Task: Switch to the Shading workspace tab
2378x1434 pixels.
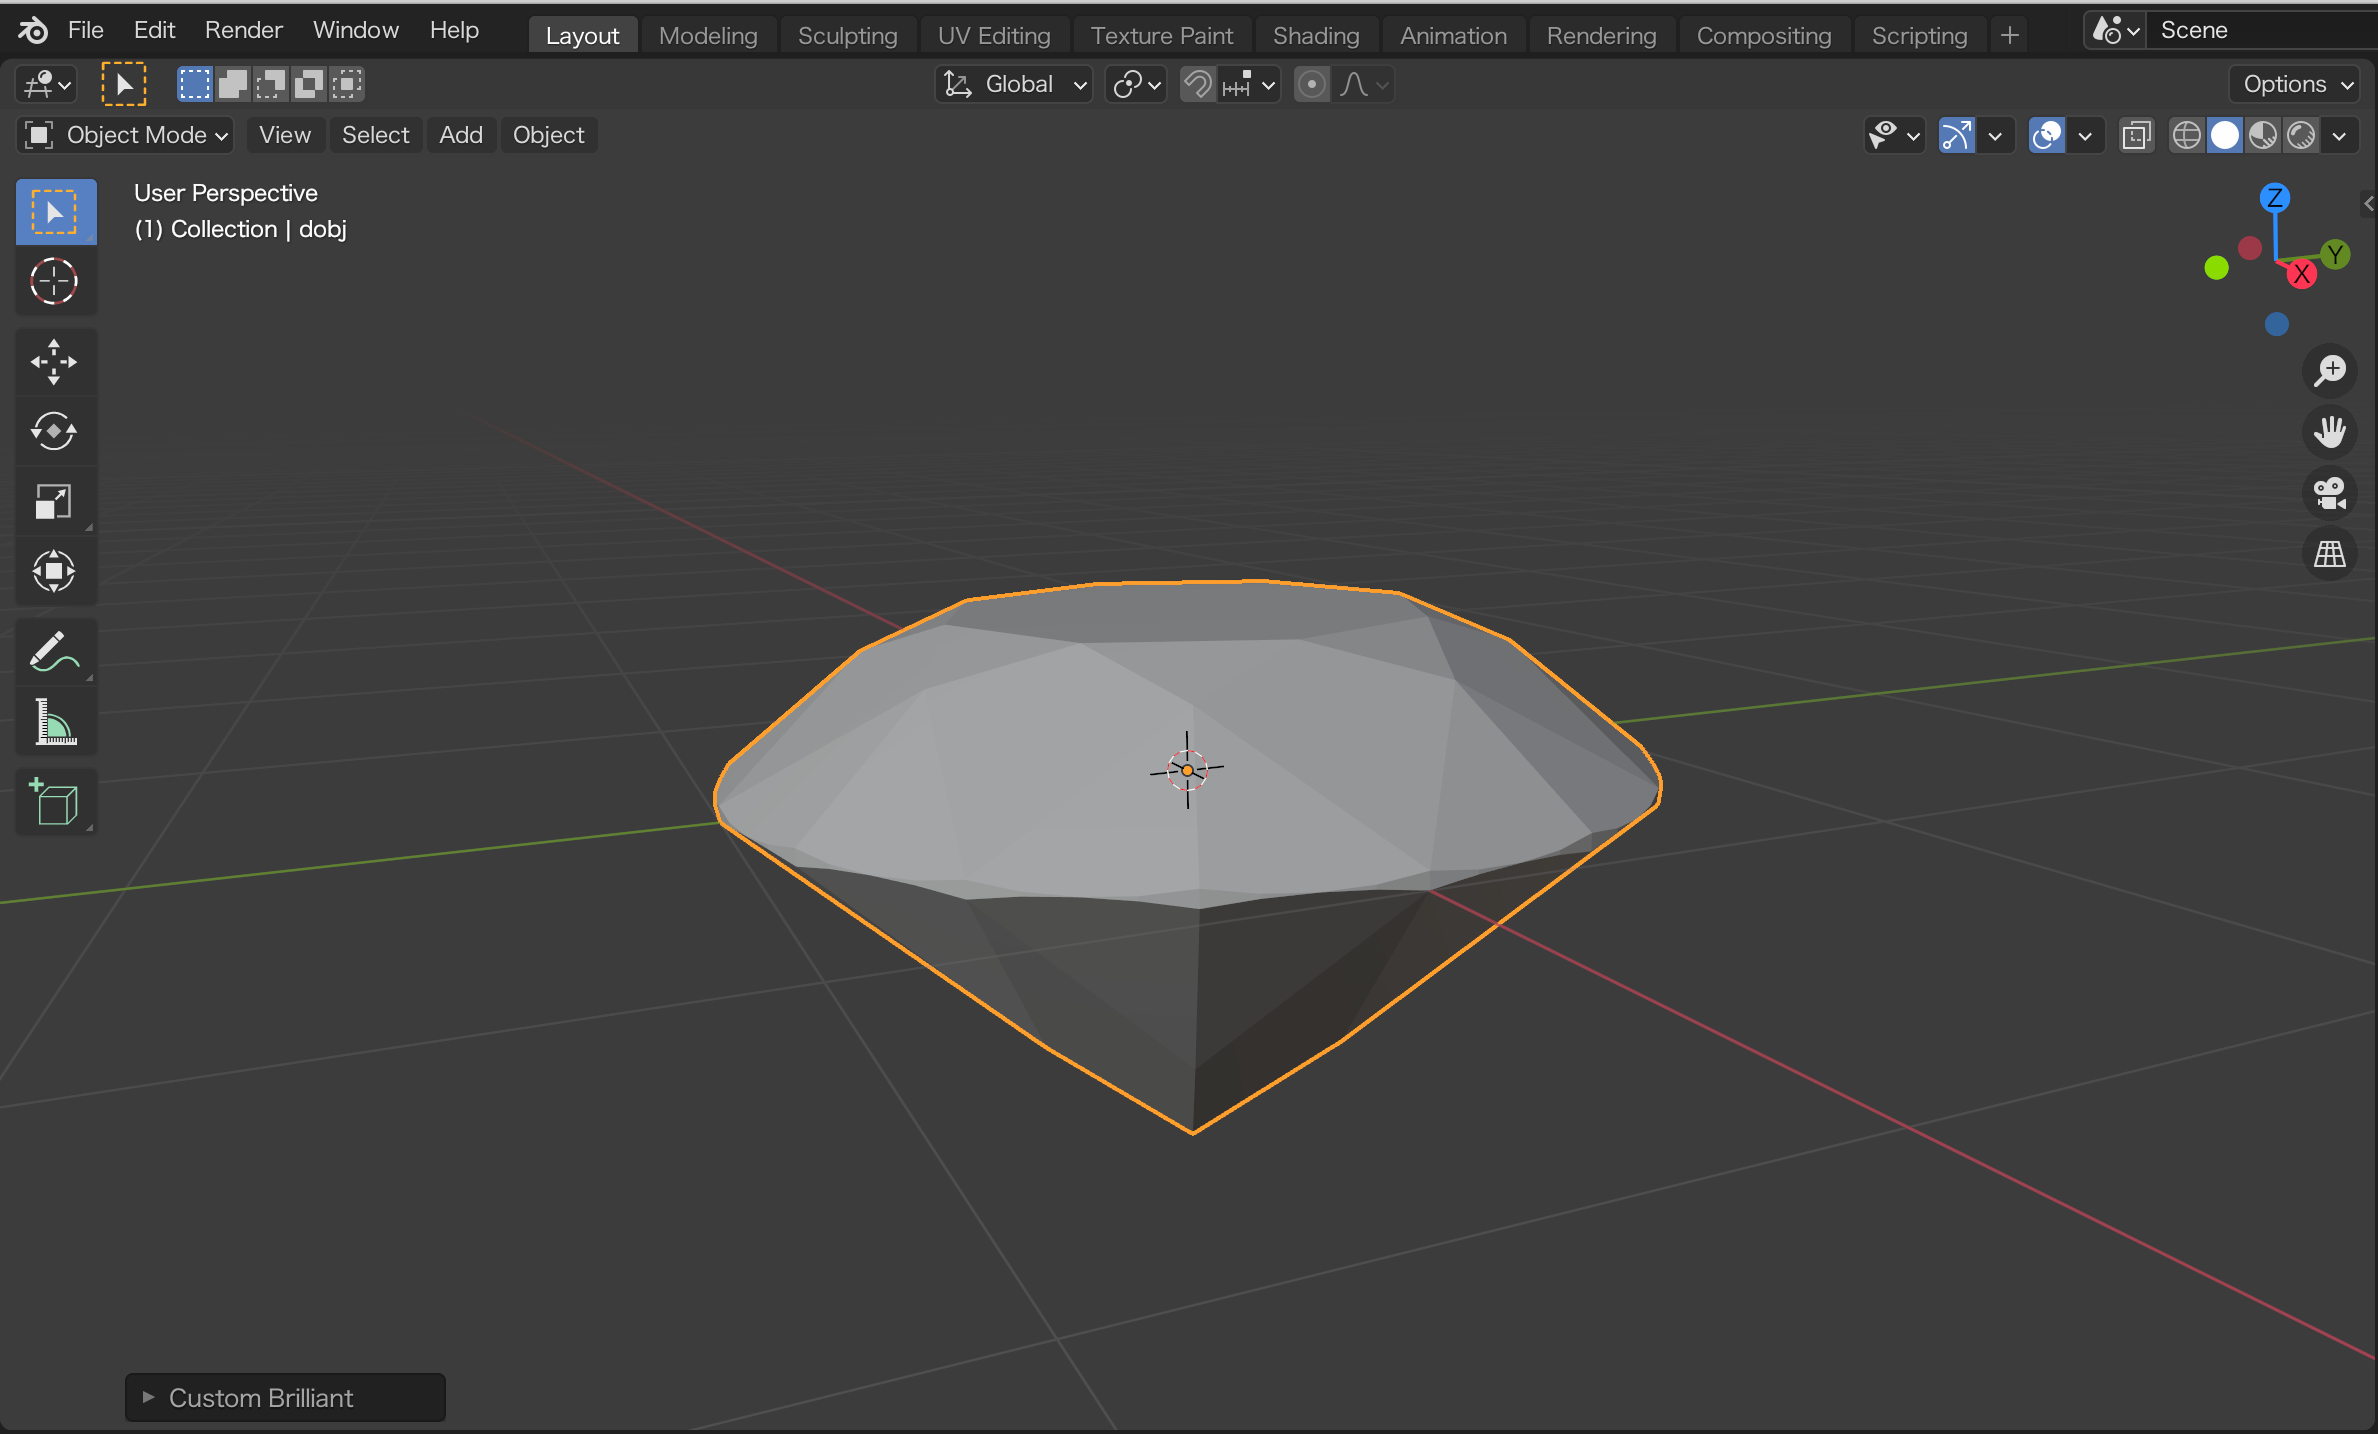Action: 1315,36
